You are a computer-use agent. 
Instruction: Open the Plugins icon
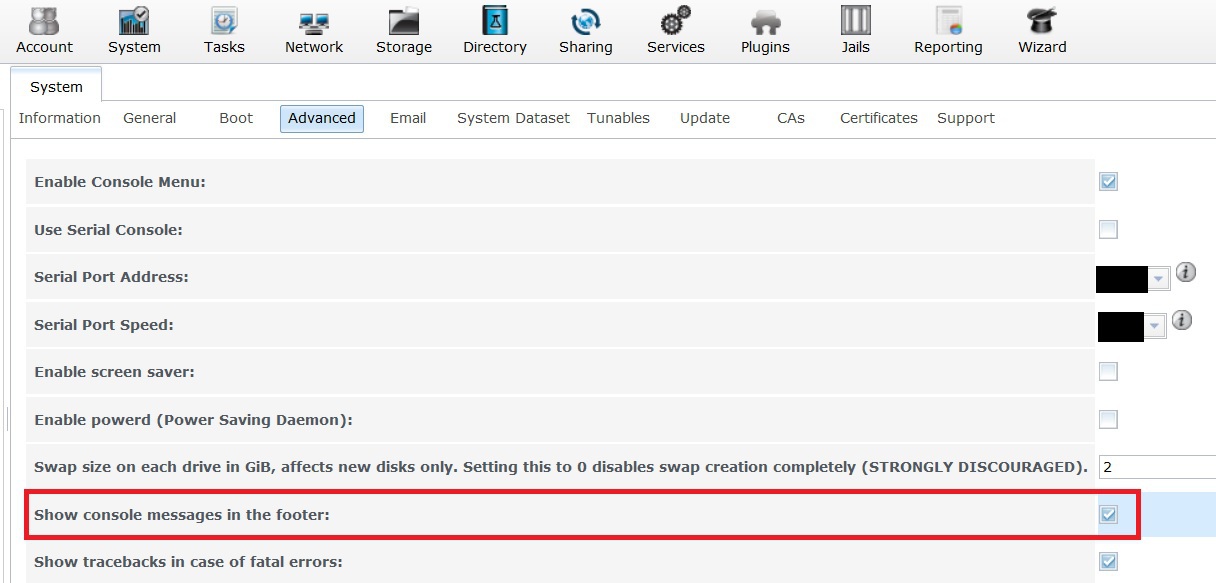coord(765,22)
